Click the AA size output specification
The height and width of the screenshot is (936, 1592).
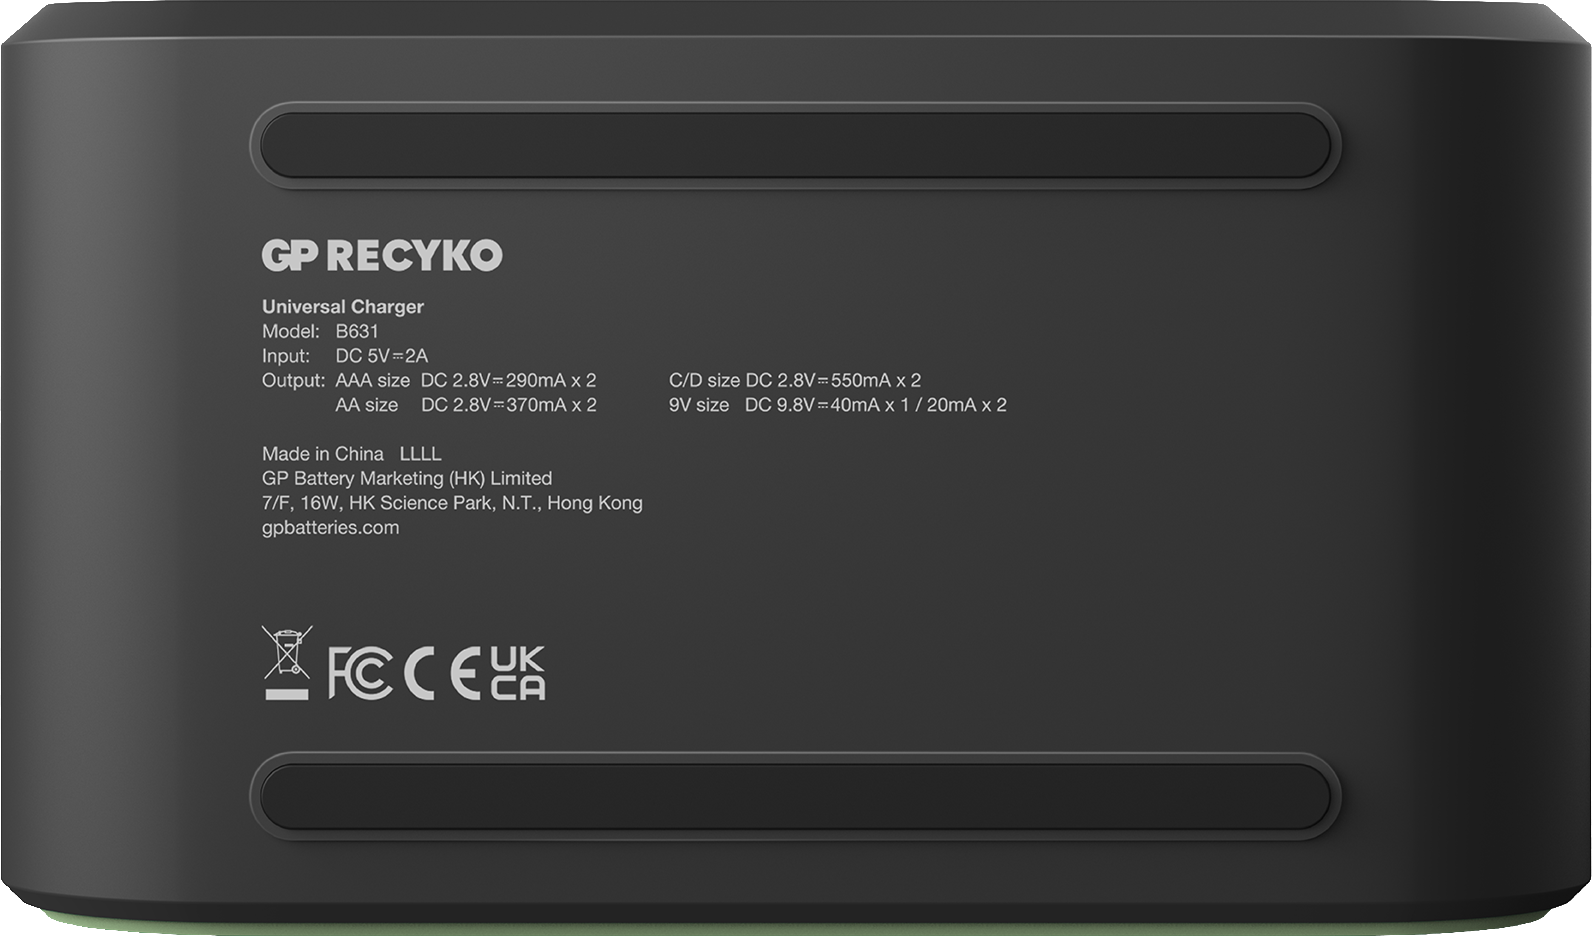point(466,405)
